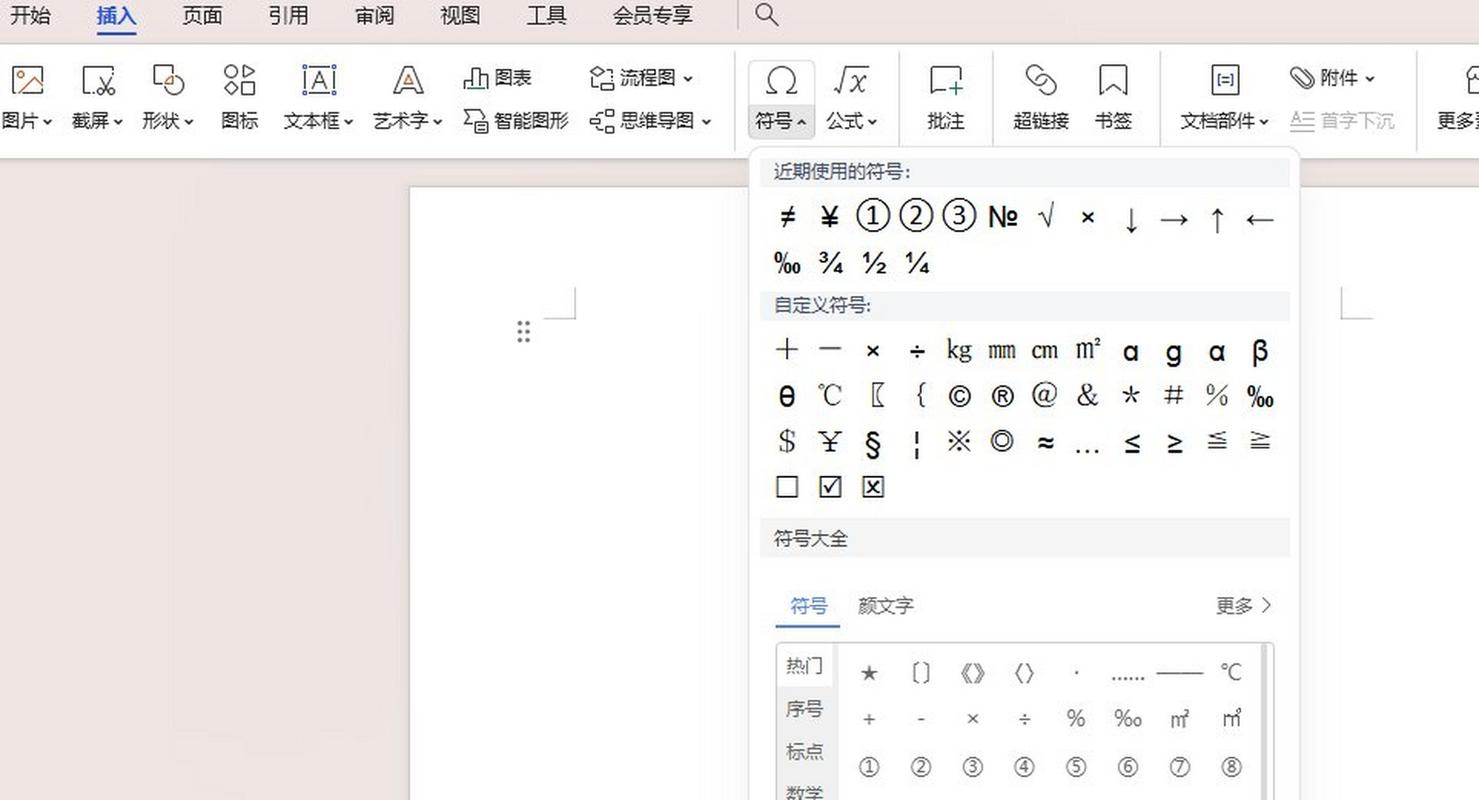1479x800 pixels.
Task: Insert the ⑧ circled number symbol
Action: 1232,767
